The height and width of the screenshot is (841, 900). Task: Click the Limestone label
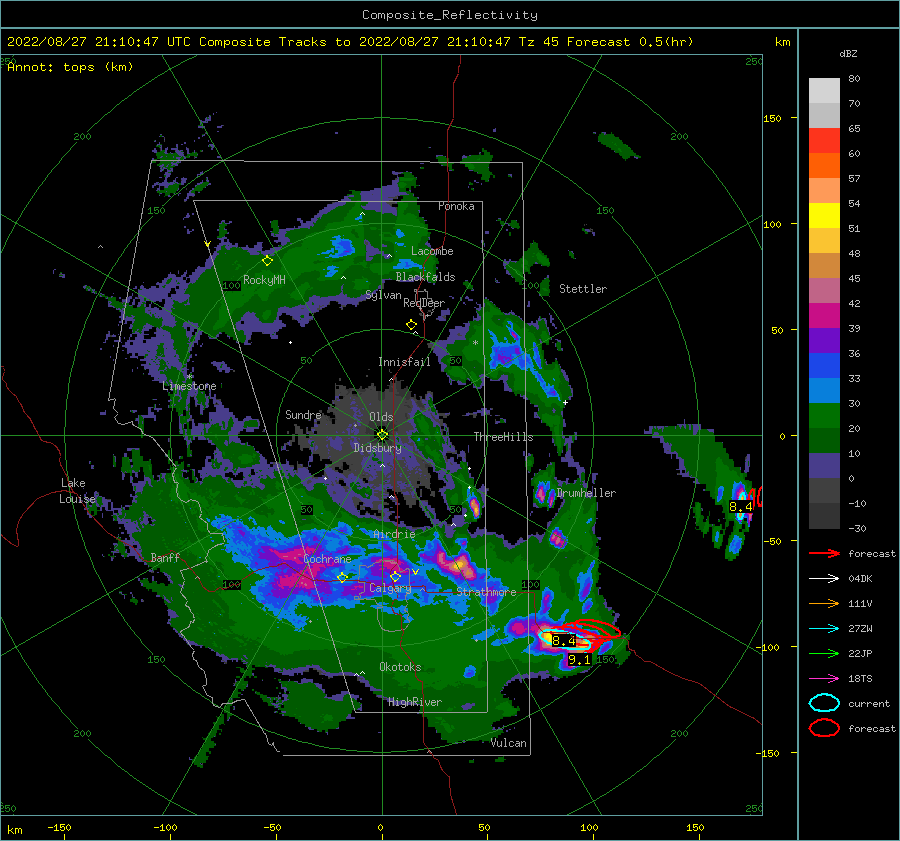pos(189,386)
